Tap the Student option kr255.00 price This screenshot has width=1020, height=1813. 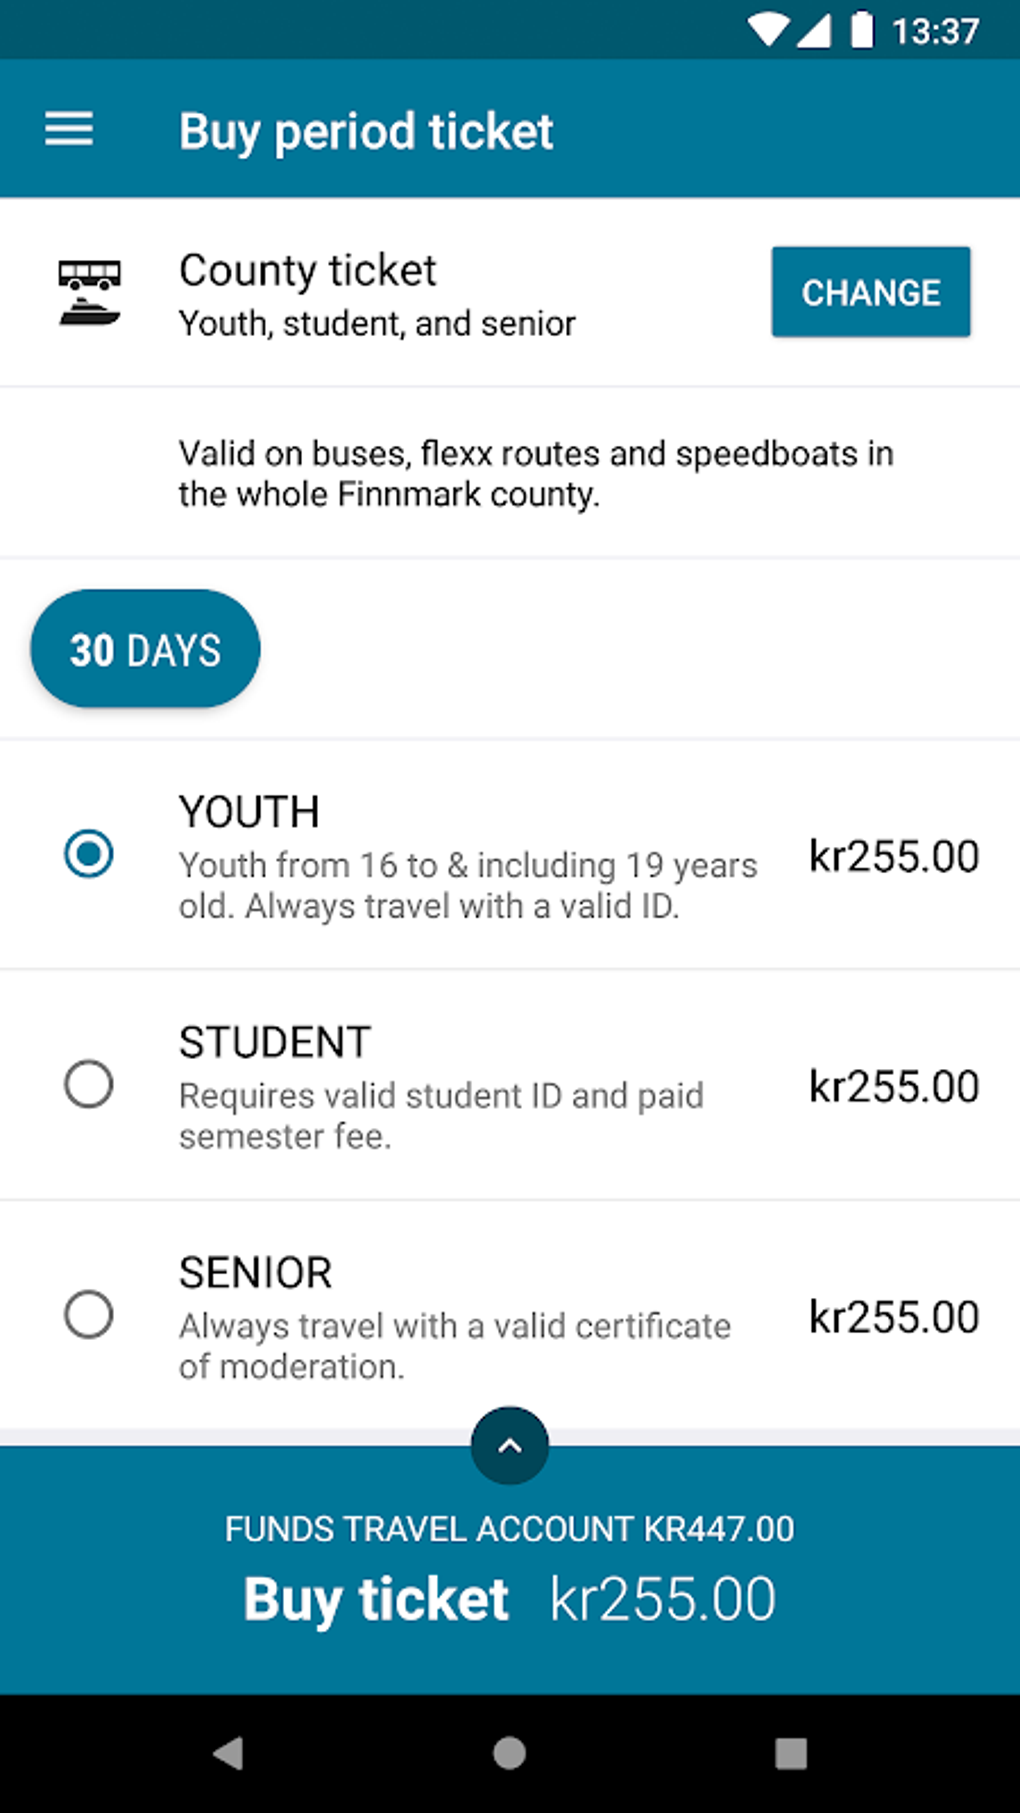pos(893,1086)
